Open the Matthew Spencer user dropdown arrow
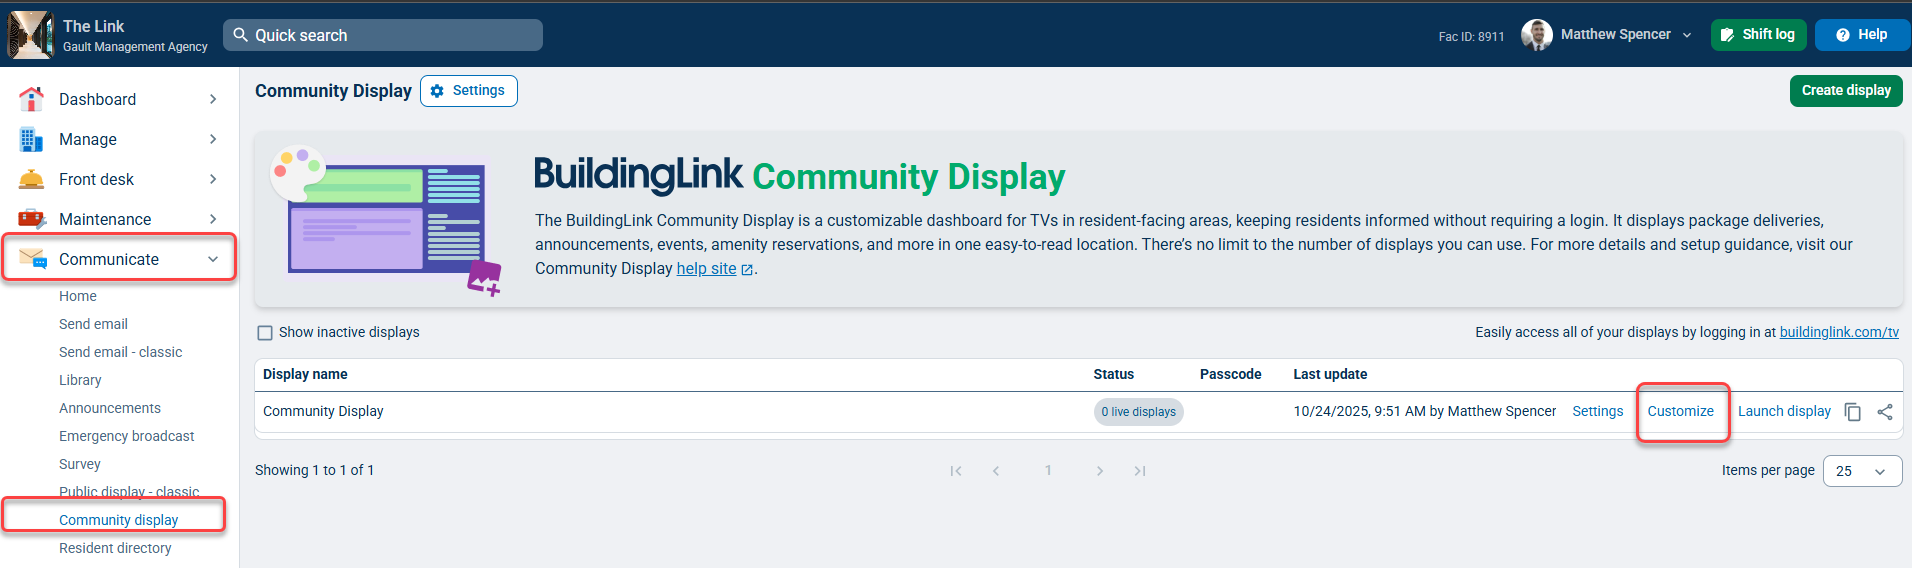 click(x=1687, y=35)
